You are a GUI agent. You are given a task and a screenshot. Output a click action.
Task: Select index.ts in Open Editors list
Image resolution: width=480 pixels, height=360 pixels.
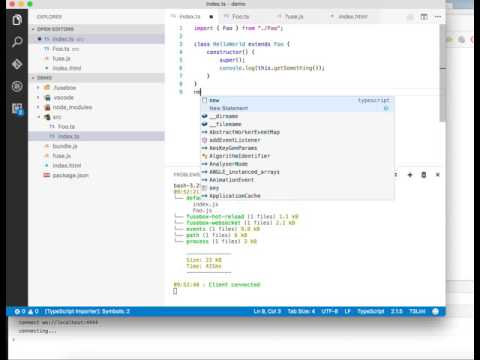(97, 39)
